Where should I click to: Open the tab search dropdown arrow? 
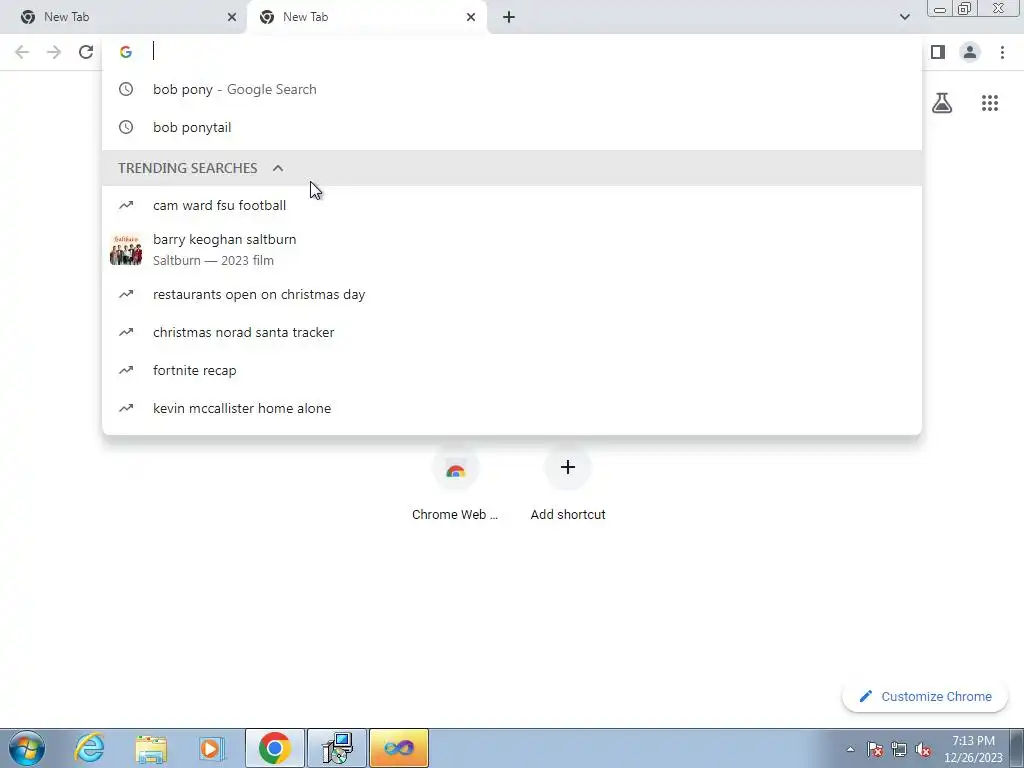coord(904,17)
